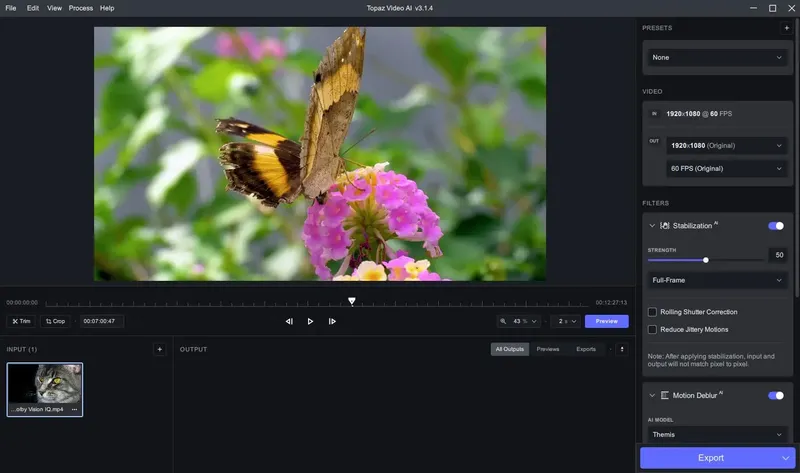The image size is (800, 473).
Task: Switch to Exports tab
Action: click(586, 350)
